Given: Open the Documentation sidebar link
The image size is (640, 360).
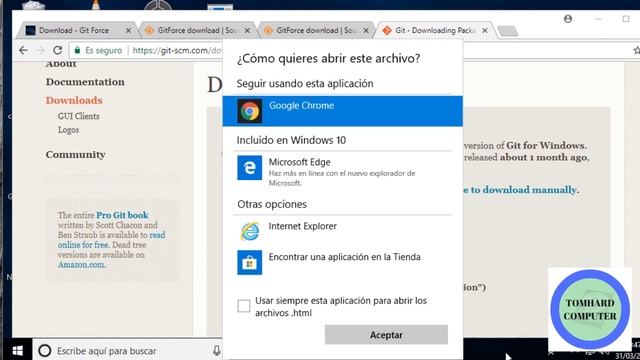Looking at the screenshot, I should (x=85, y=82).
